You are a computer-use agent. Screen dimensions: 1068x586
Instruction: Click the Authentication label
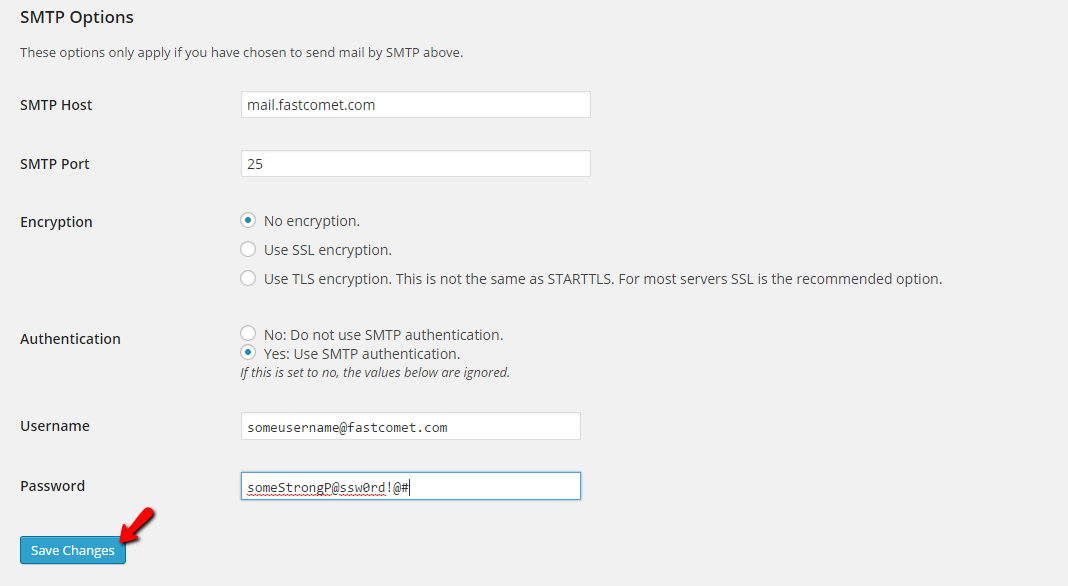[x=70, y=338]
